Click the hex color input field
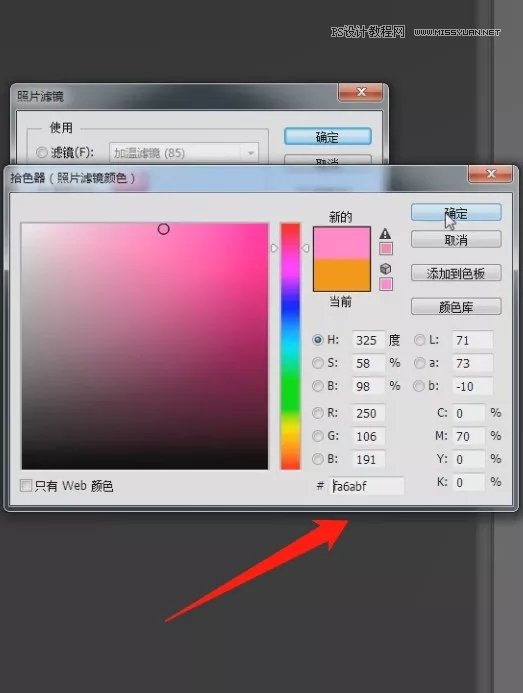523x693 pixels. point(367,486)
